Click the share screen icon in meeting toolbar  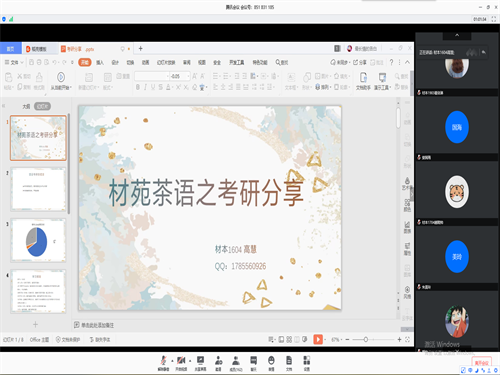point(200,361)
